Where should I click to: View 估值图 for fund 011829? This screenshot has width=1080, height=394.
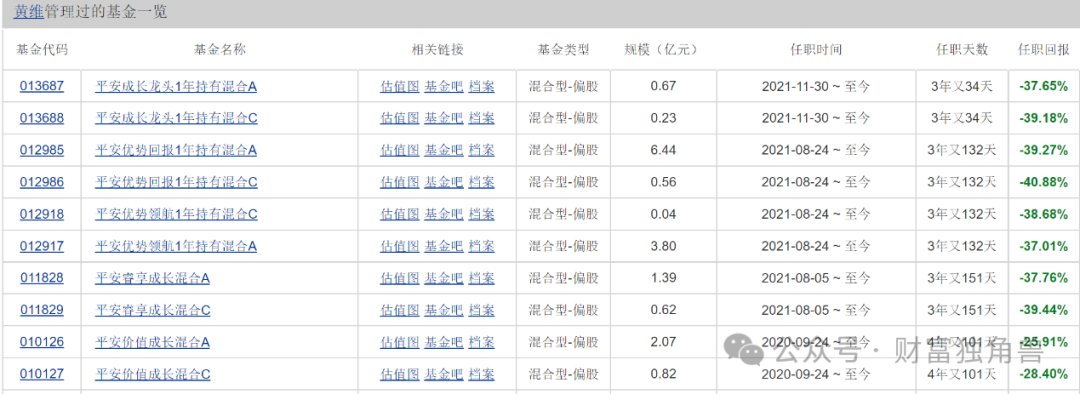point(399,310)
